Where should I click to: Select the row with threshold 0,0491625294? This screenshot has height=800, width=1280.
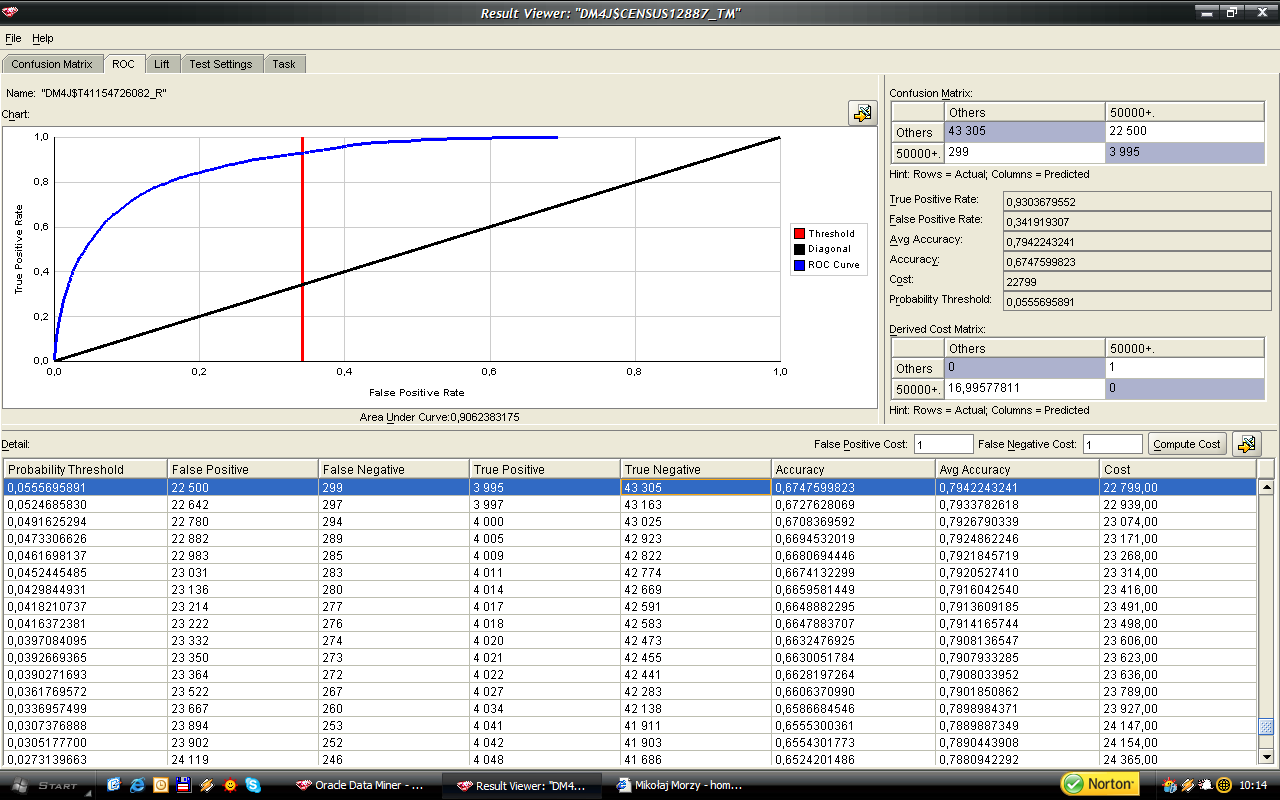tap(629, 522)
